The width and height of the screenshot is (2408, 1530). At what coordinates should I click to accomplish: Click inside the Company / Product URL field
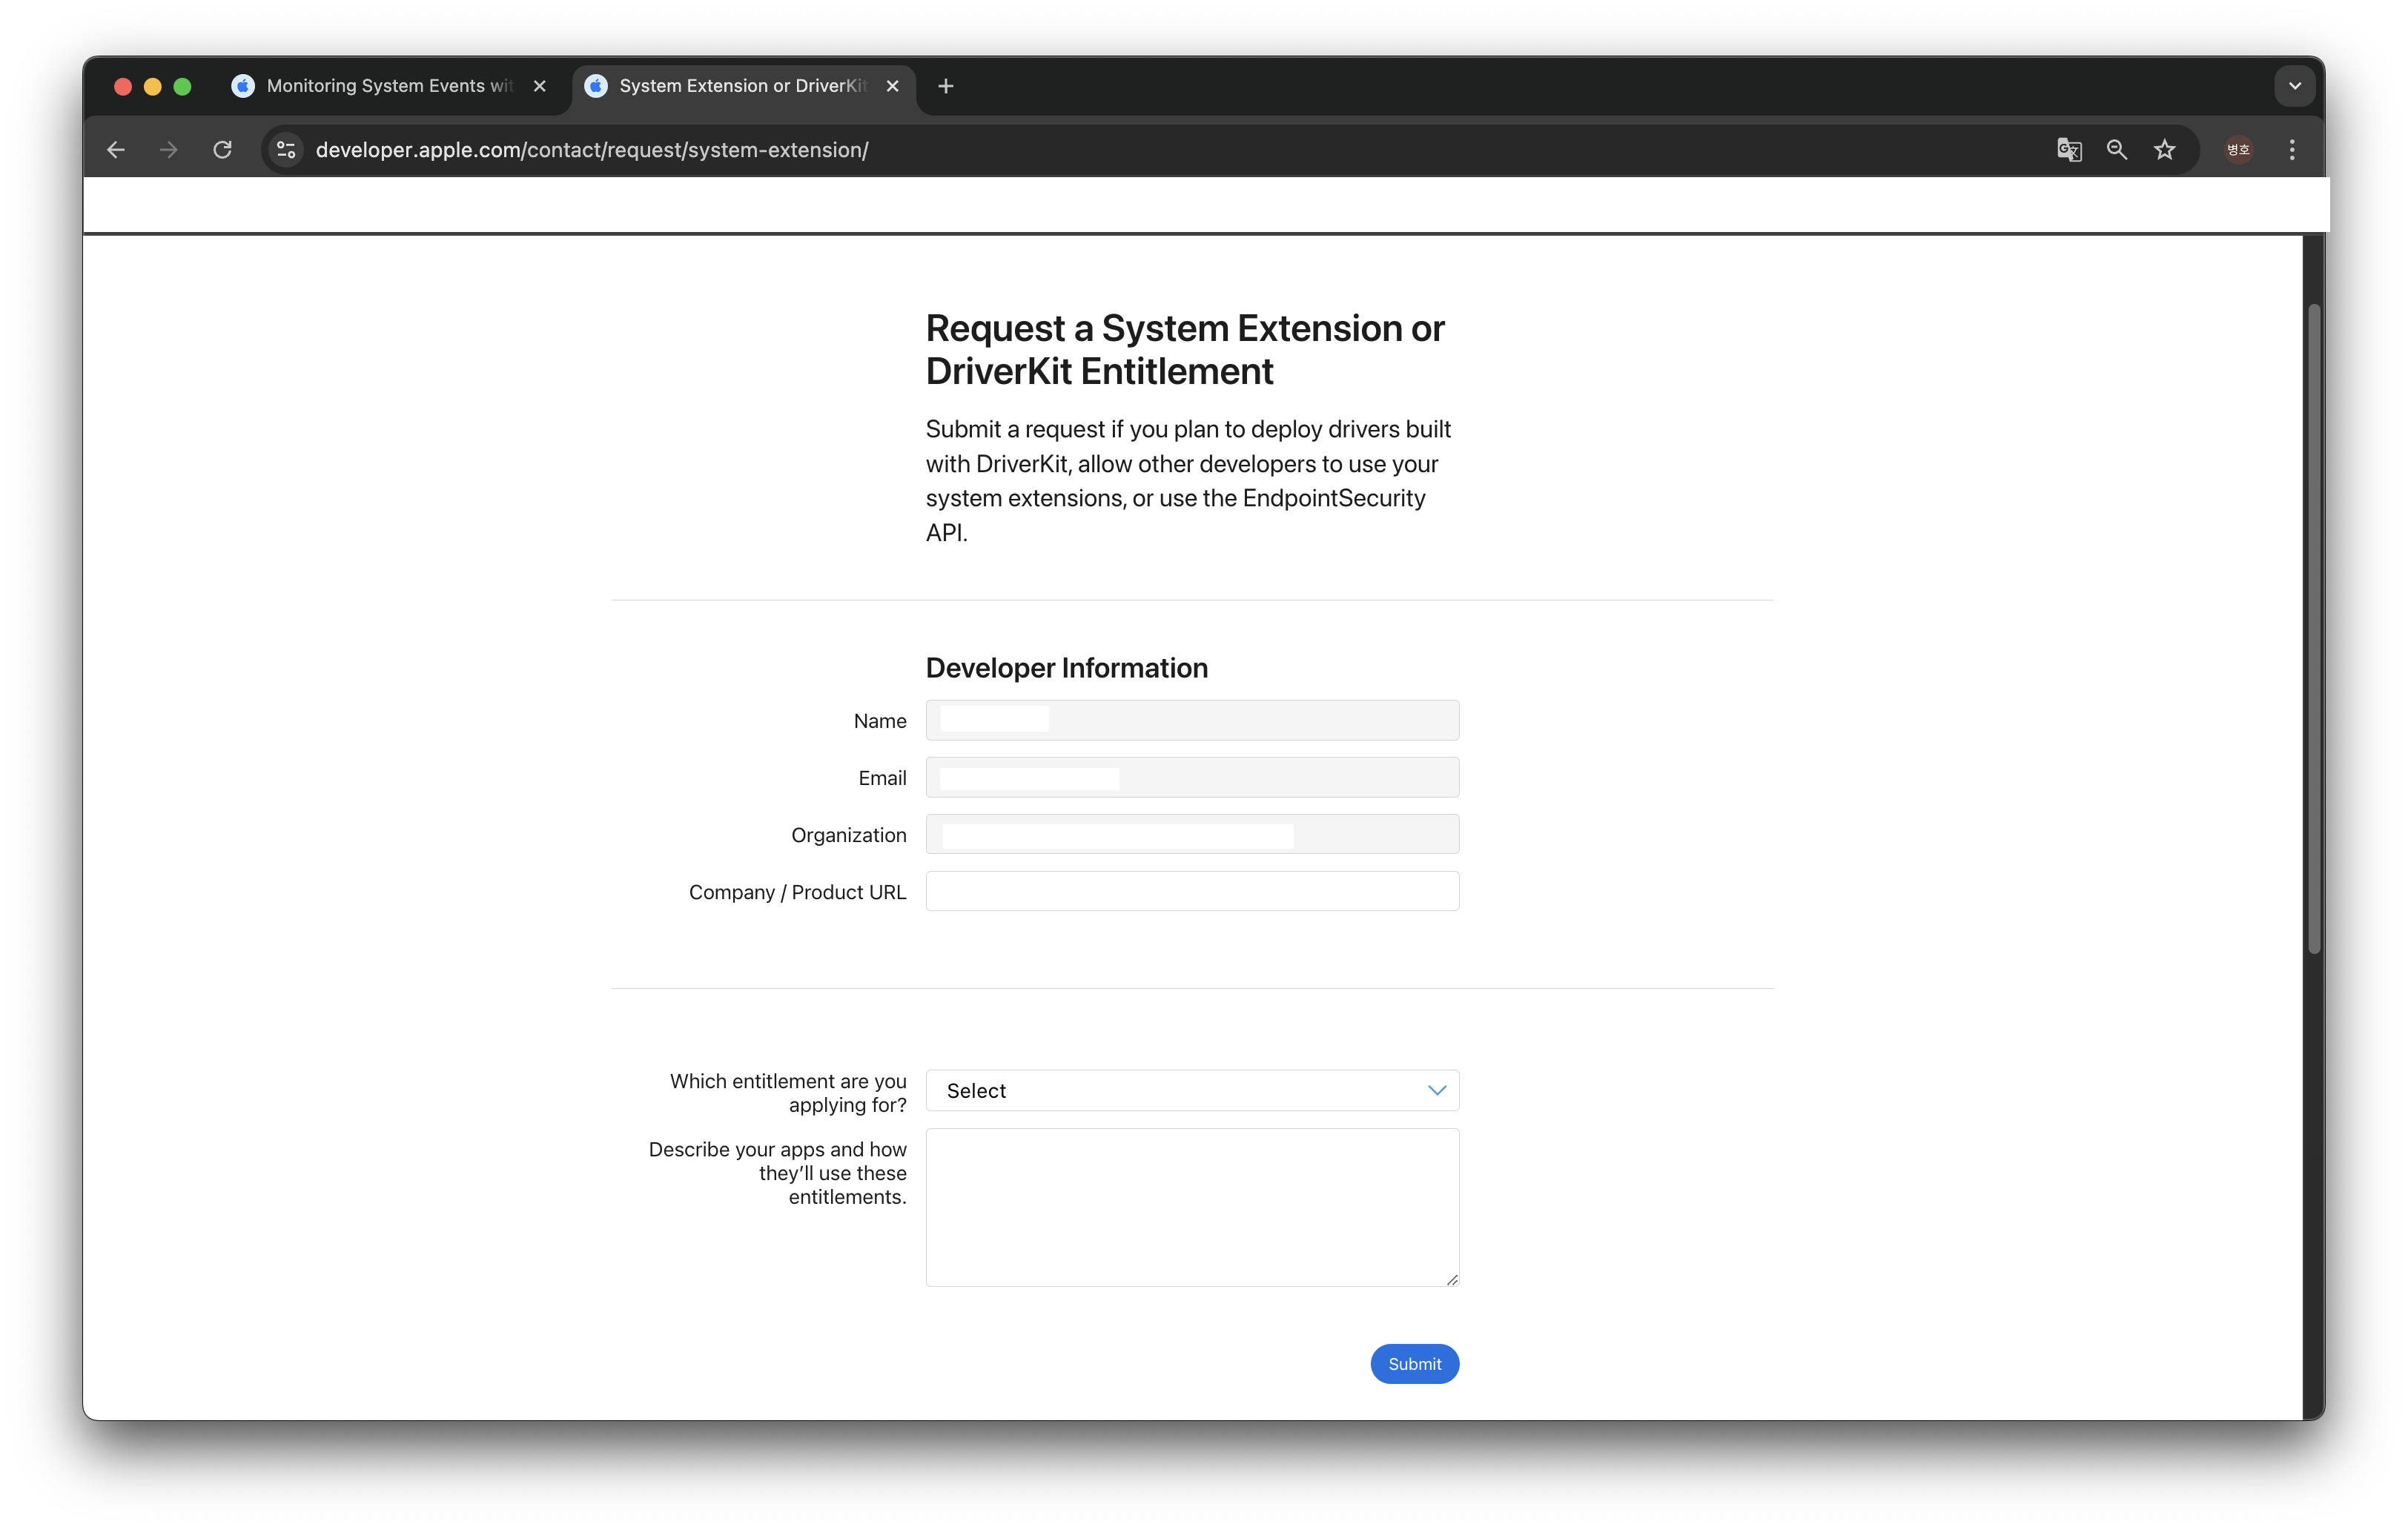tap(1191, 891)
